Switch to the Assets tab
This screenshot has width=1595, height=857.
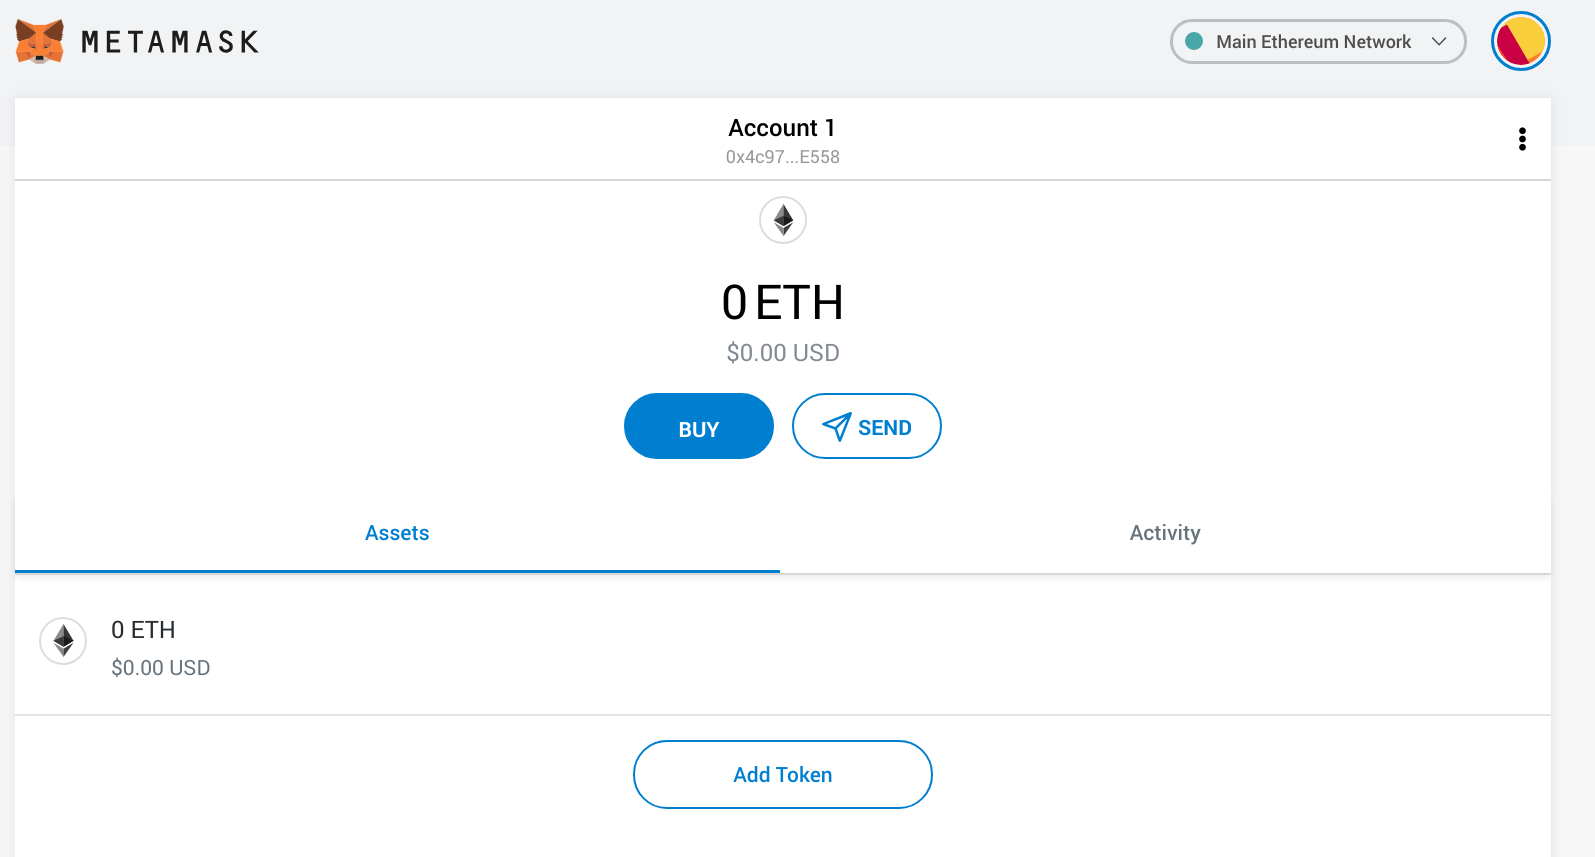point(397,533)
